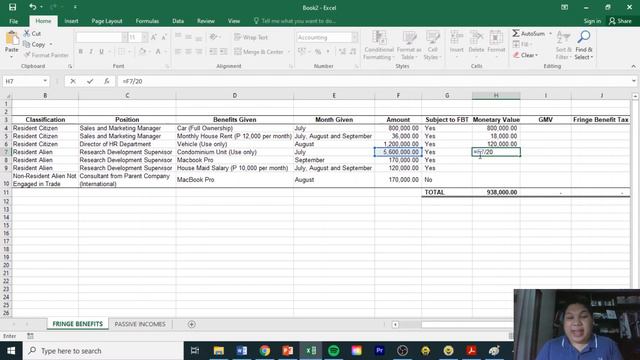Toggle Underline formatting

pos(101,51)
